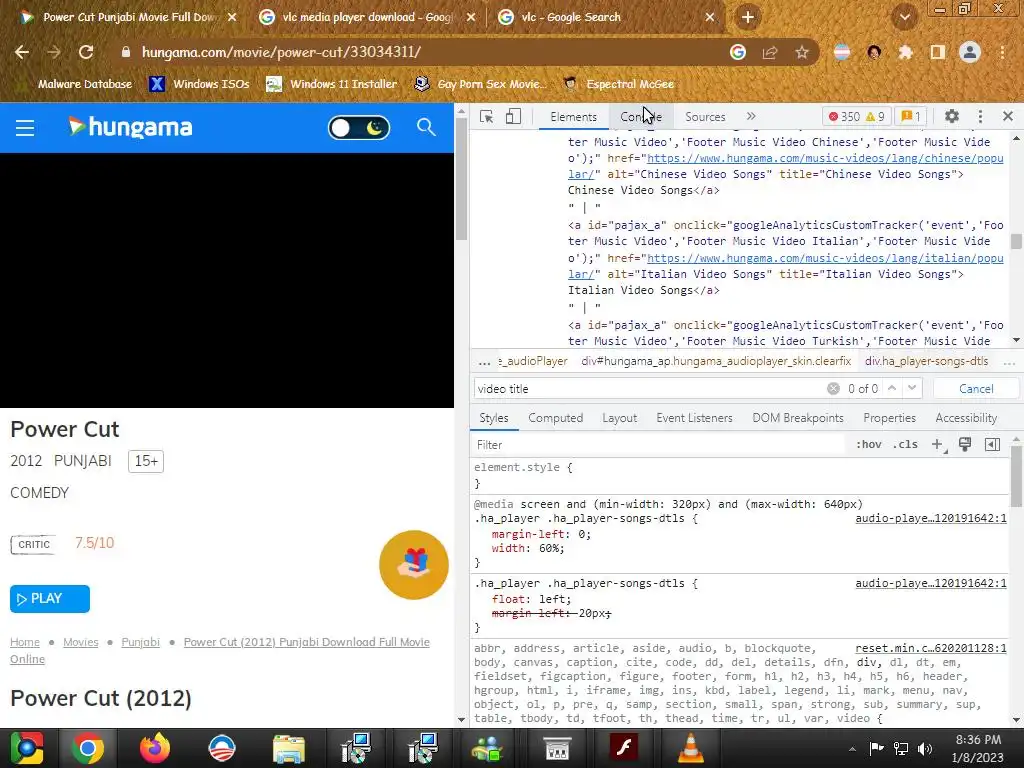The height and width of the screenshot is (768, 1024).
Task: Open DevTools settings gear
Action: coord(952,116)
